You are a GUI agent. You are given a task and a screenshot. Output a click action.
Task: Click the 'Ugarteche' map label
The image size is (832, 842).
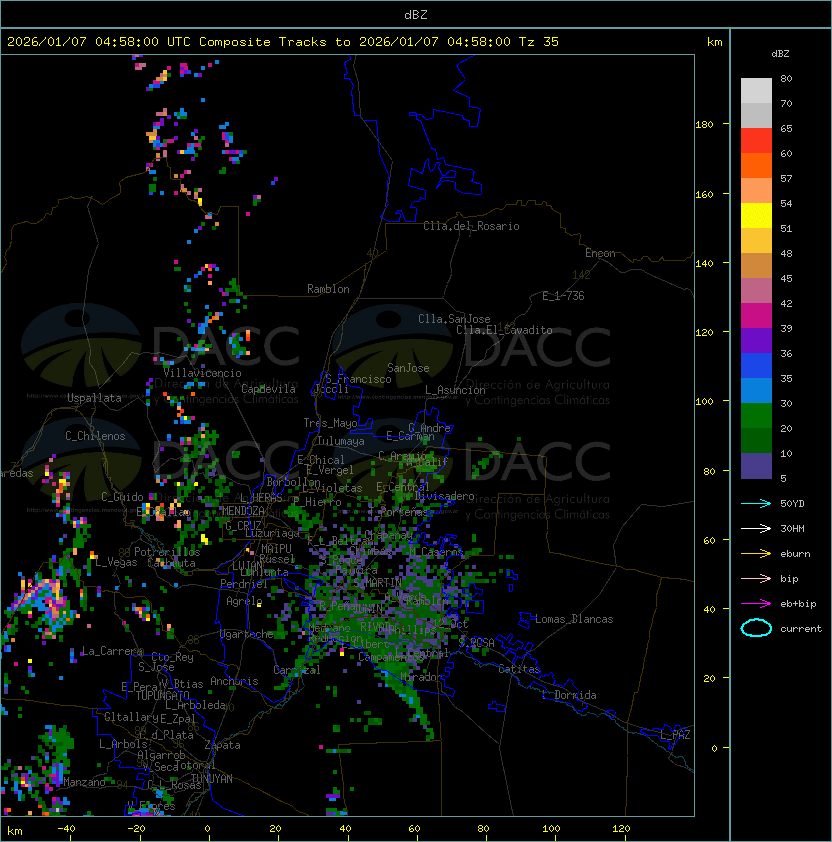(247, 634)
